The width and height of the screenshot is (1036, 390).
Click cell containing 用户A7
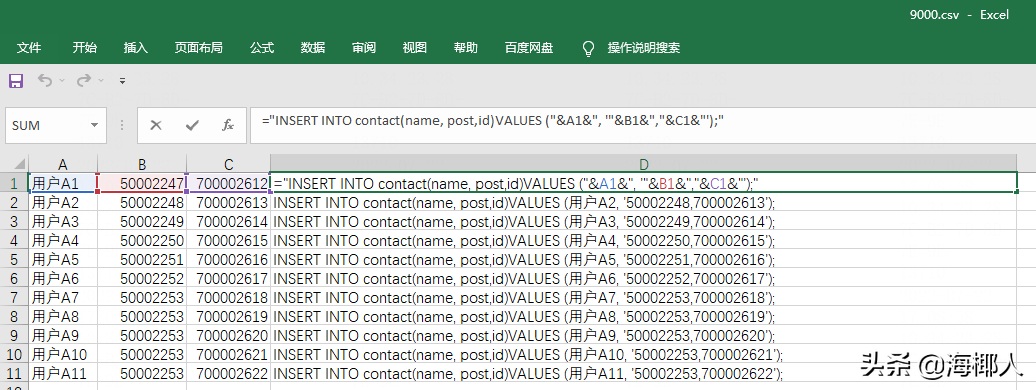[63, 297]
